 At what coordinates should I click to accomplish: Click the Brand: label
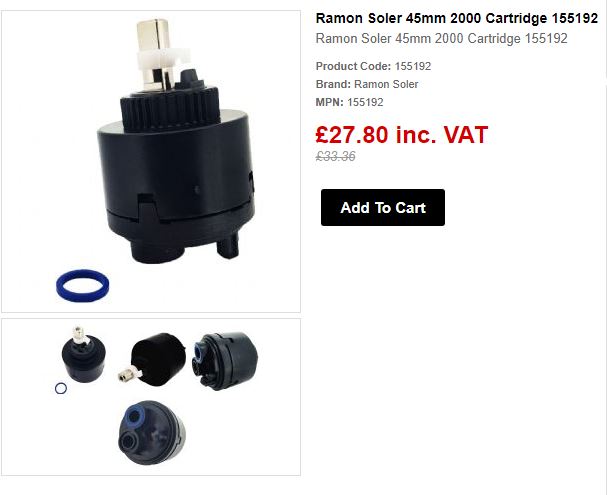tap(333, 84)
